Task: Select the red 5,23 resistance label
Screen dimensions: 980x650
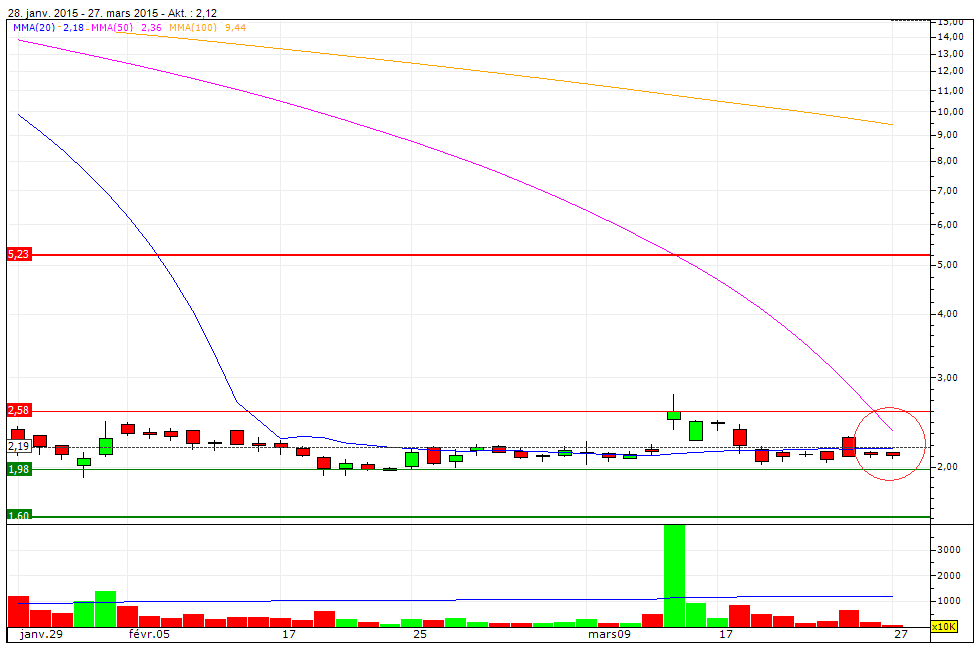Action: coord(19,254)
